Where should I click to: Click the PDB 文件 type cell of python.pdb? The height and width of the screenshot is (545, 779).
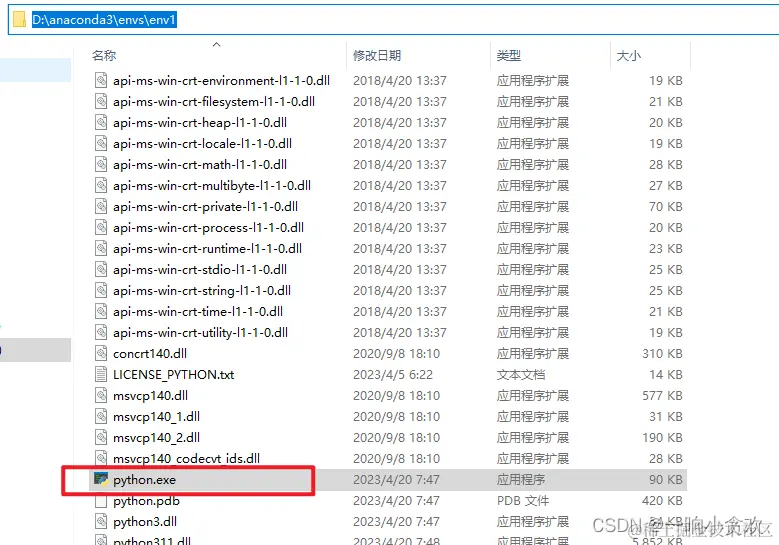(523, 501)
